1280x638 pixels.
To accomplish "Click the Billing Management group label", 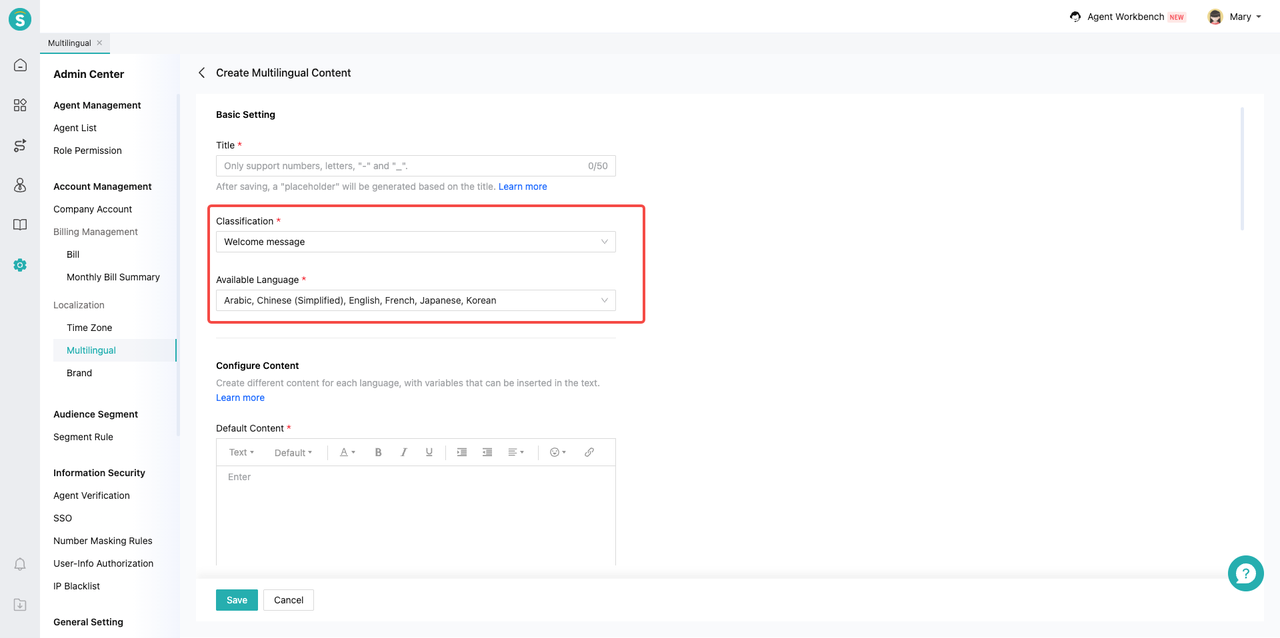I will point(96,232).
